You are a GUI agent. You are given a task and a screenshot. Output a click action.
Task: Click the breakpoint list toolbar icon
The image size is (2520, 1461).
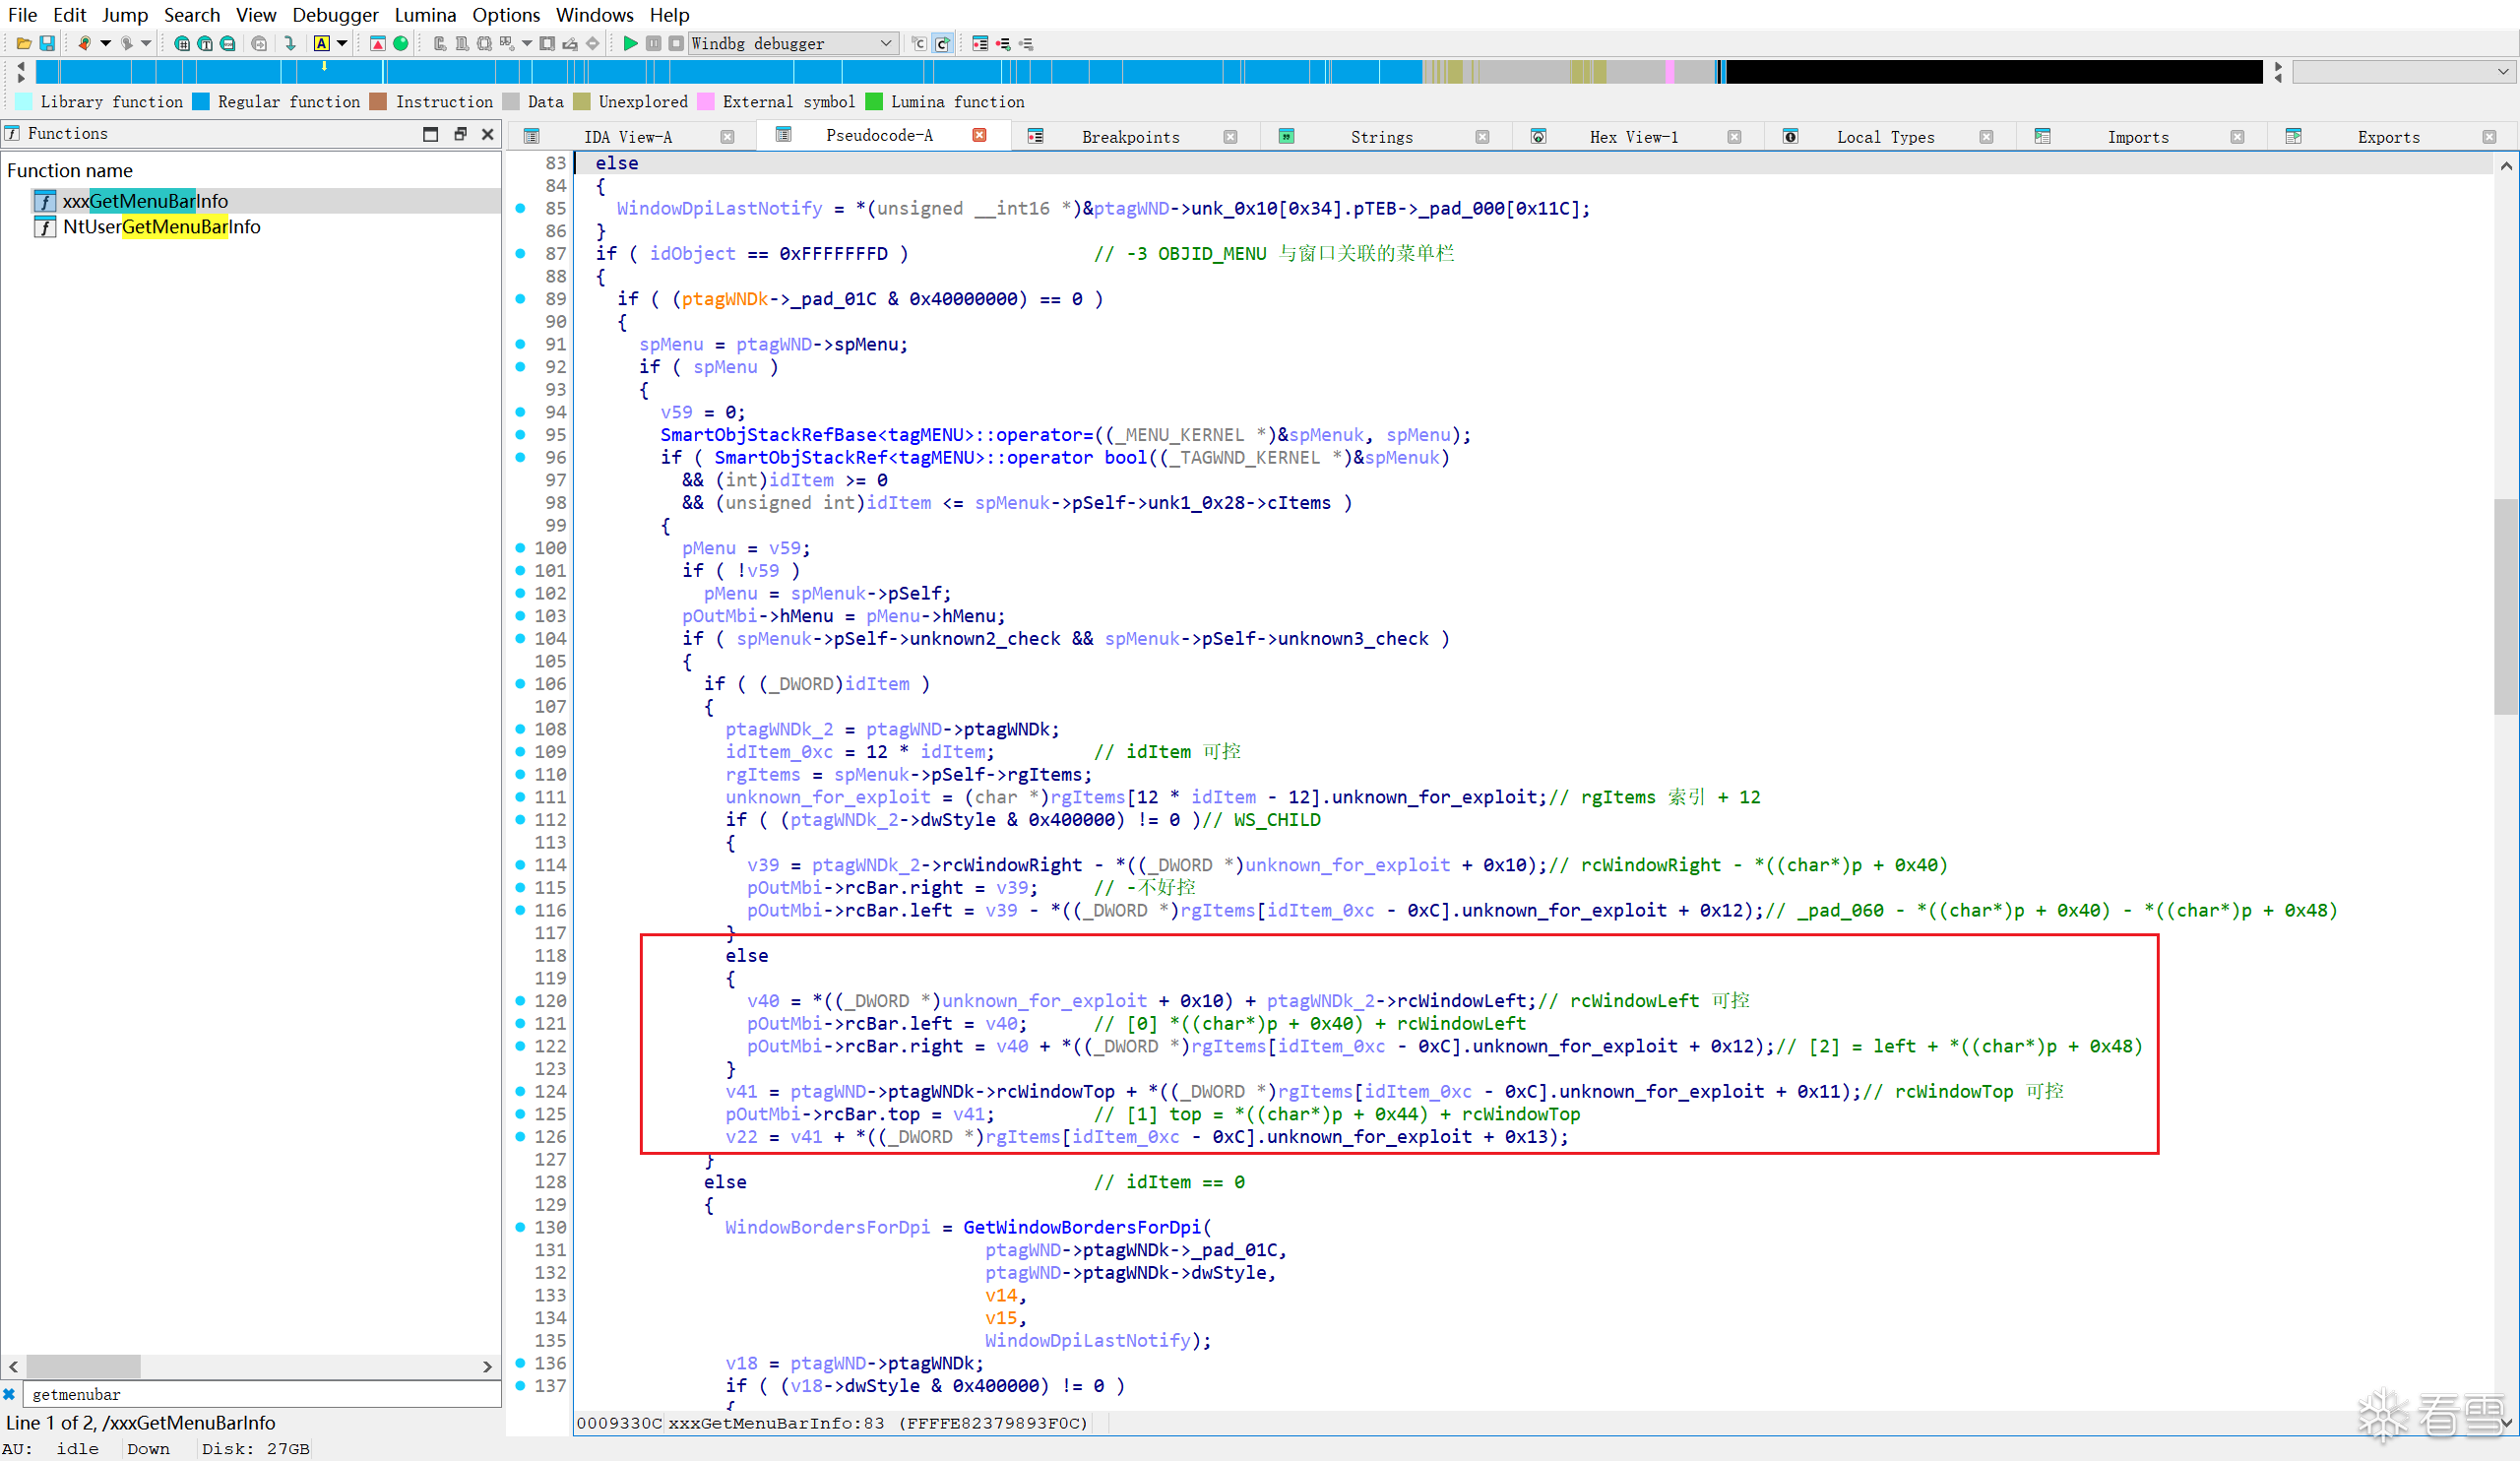(x=980, y=43)
